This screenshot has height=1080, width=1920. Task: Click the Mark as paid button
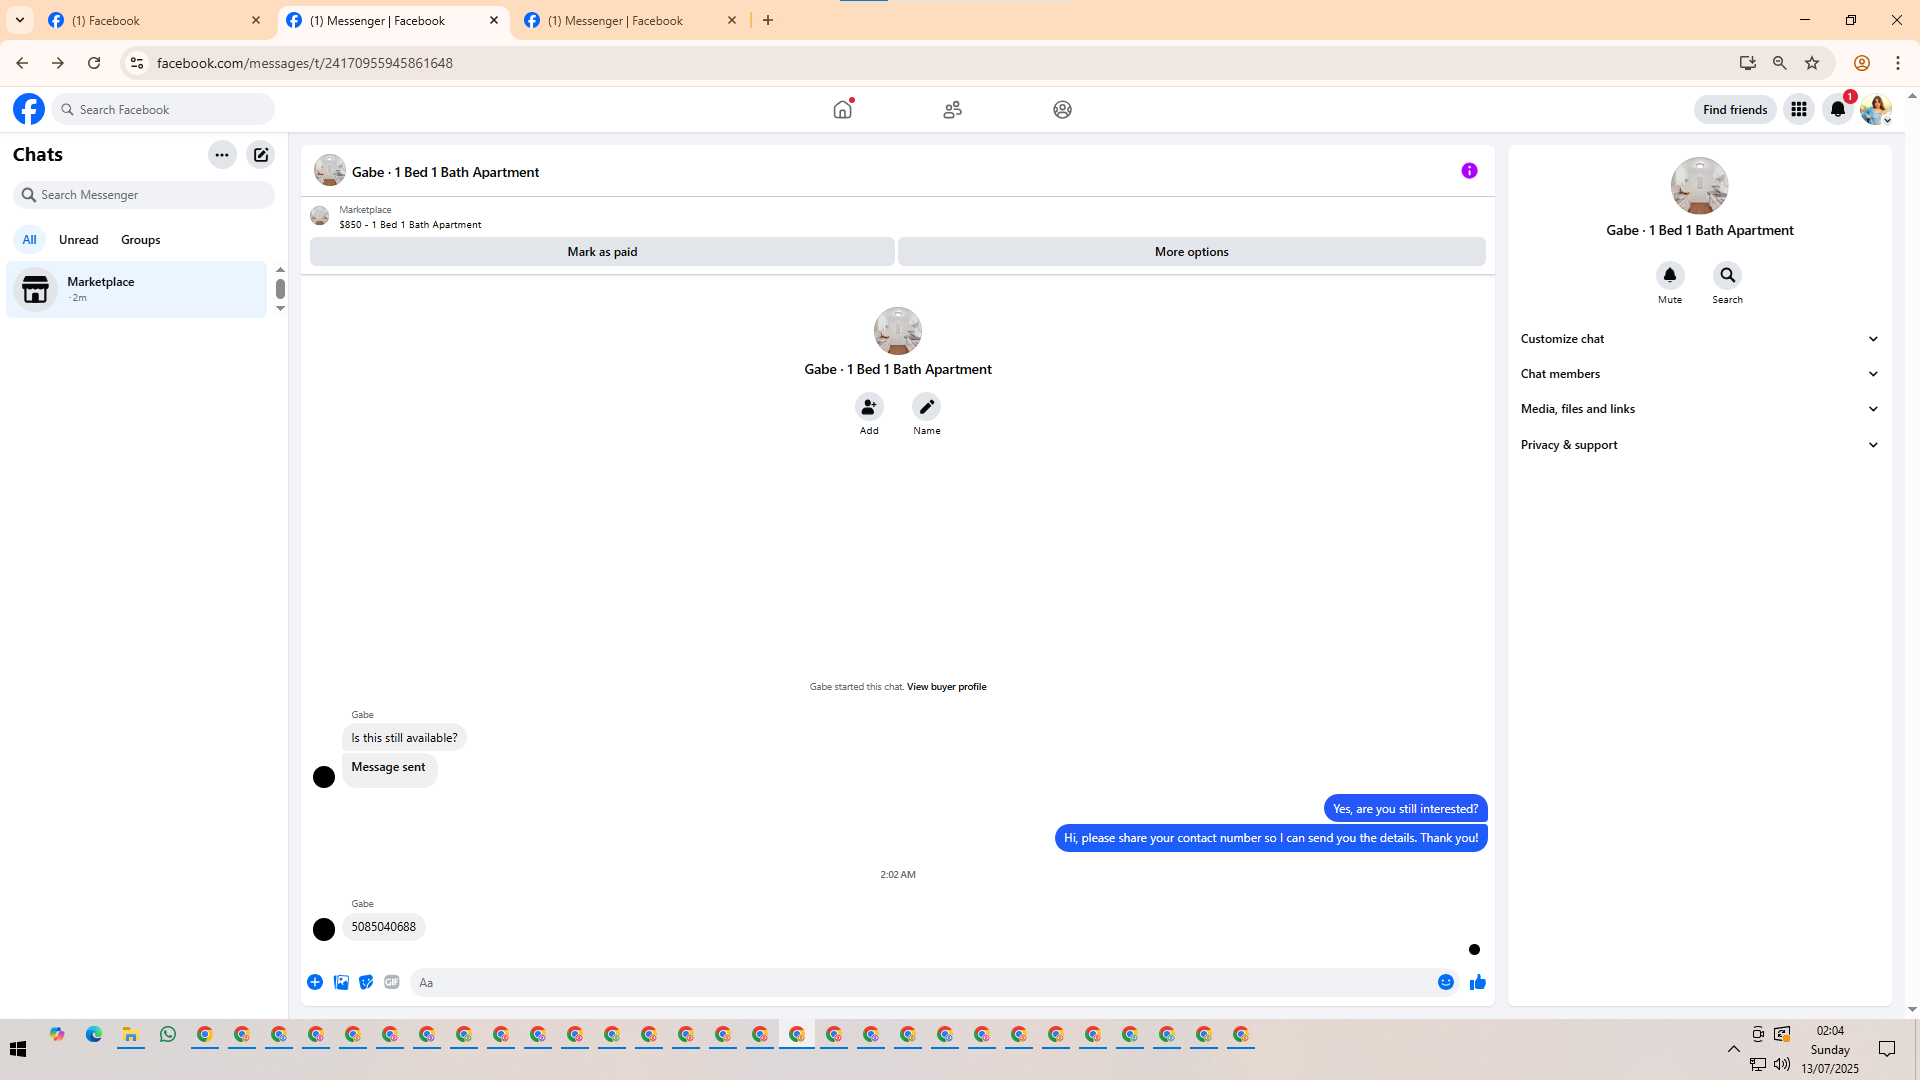click(602, 252)
